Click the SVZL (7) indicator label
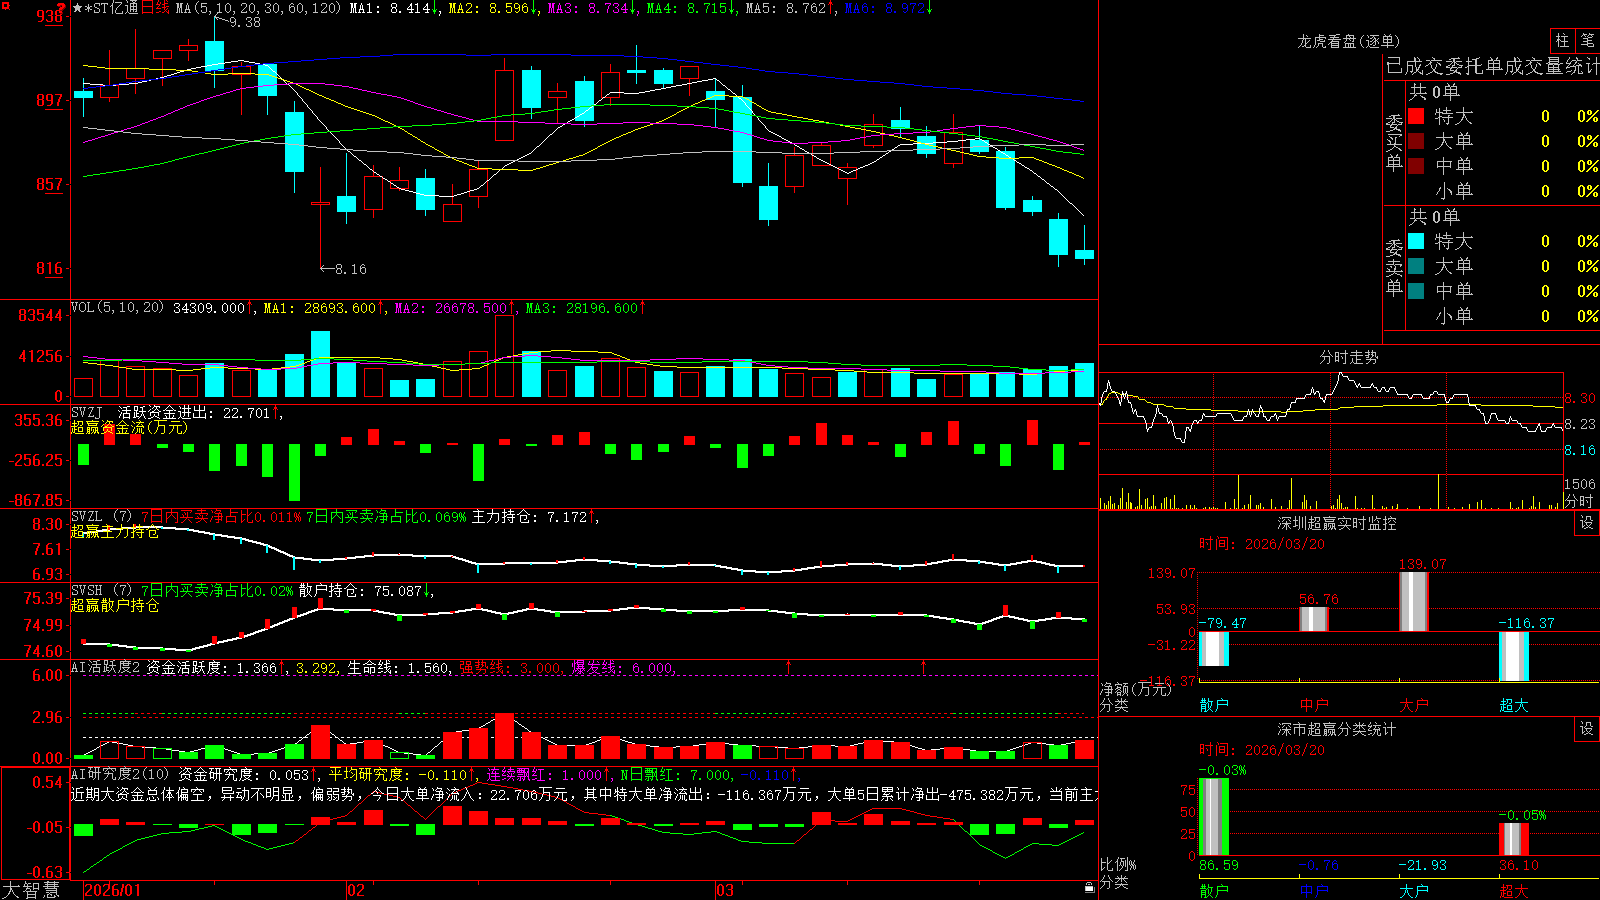The image size is (1600, 900). tap(101, 517)
